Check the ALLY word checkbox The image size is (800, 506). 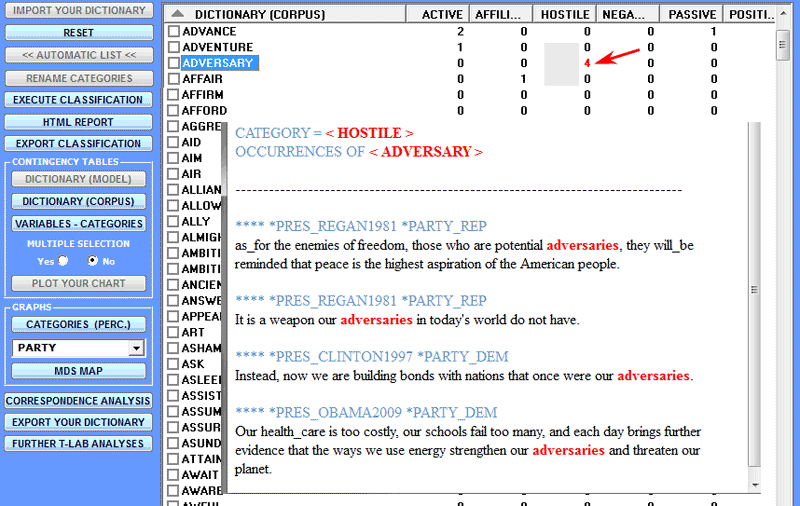[173, 221]
